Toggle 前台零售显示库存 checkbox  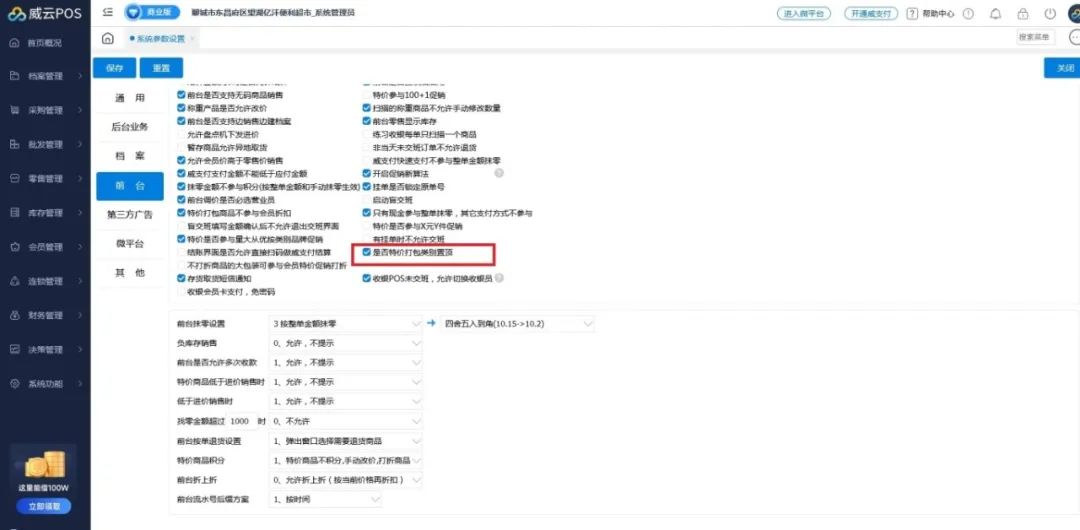367,121
